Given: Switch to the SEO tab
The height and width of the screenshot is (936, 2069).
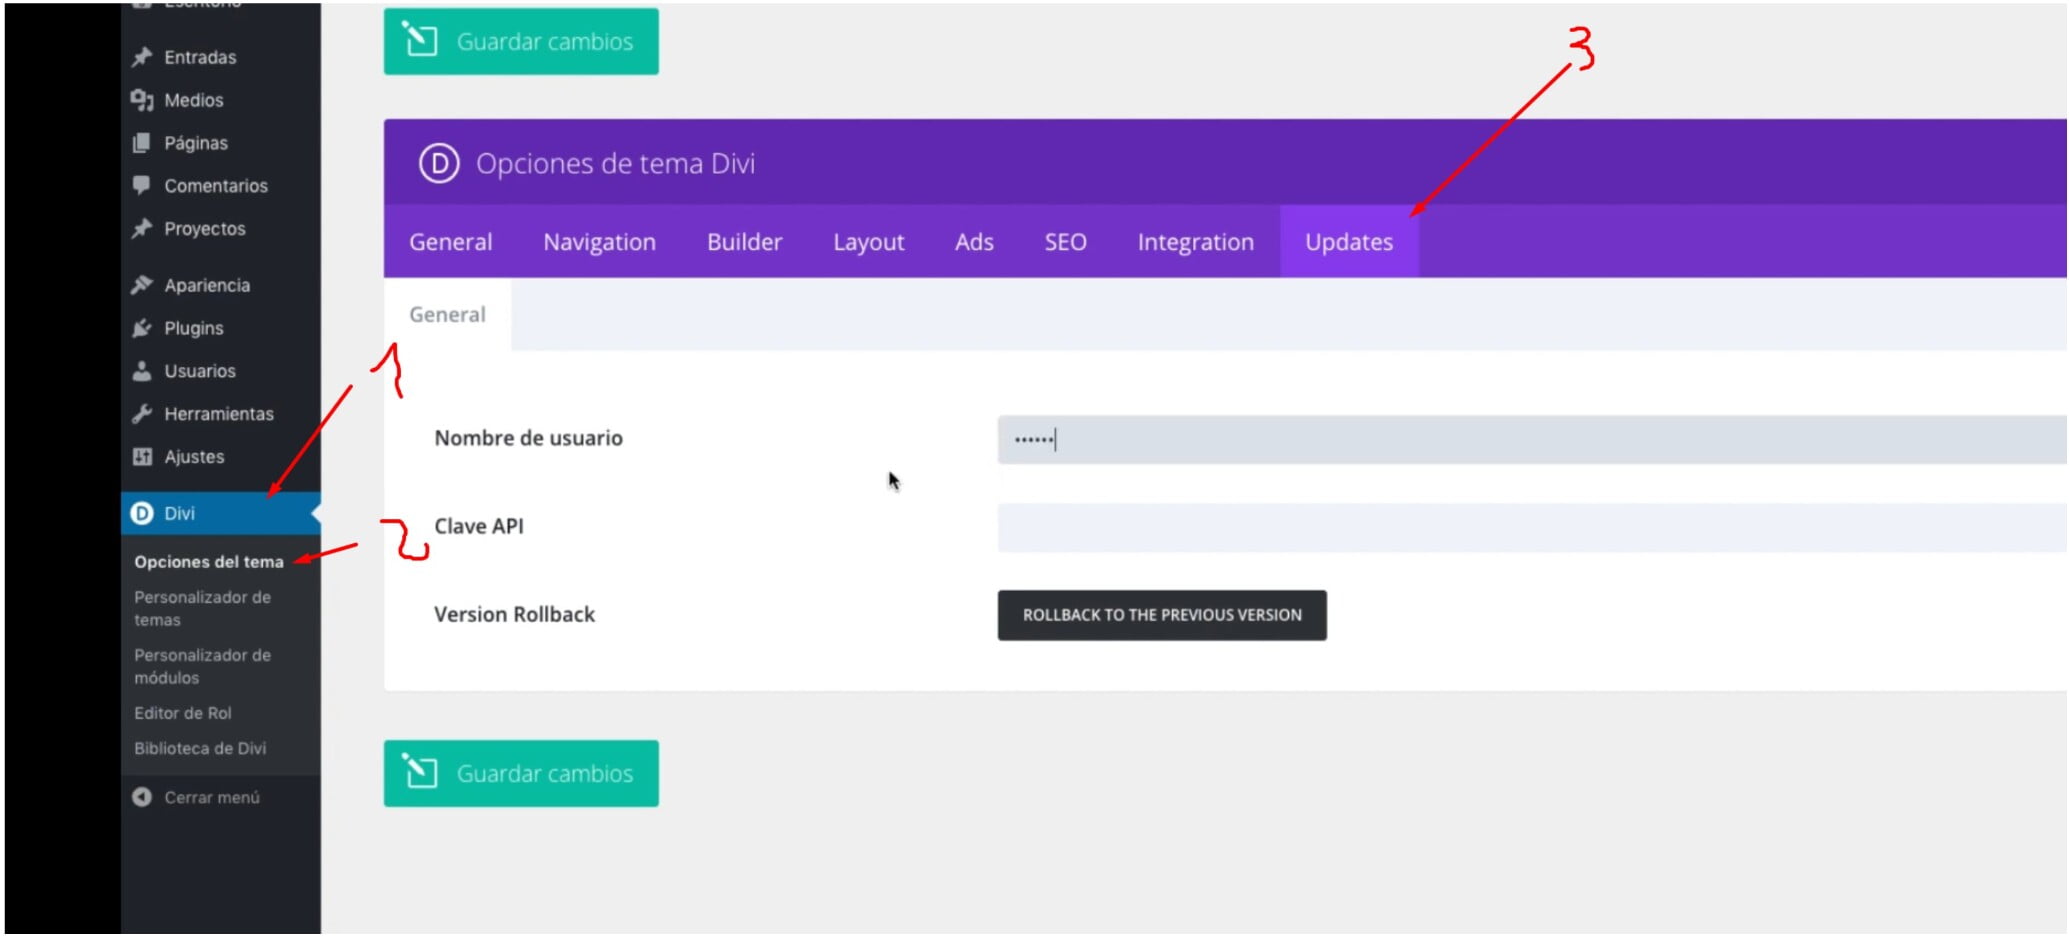Looking at the screenshot, I should click(x=1066, y=242).
